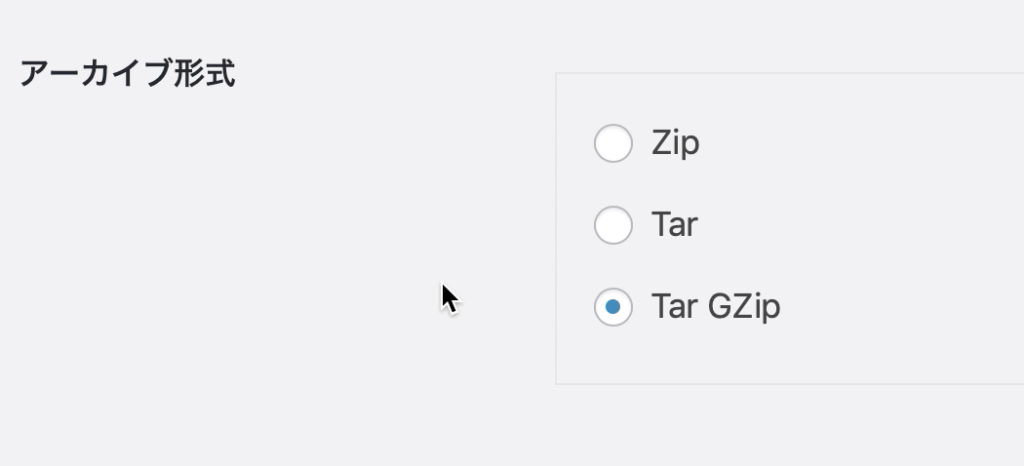The width and height of the screenshot is (1024, 466).
Task: Click the word "GZip" in the third option
Action: (x=743, y=307)
